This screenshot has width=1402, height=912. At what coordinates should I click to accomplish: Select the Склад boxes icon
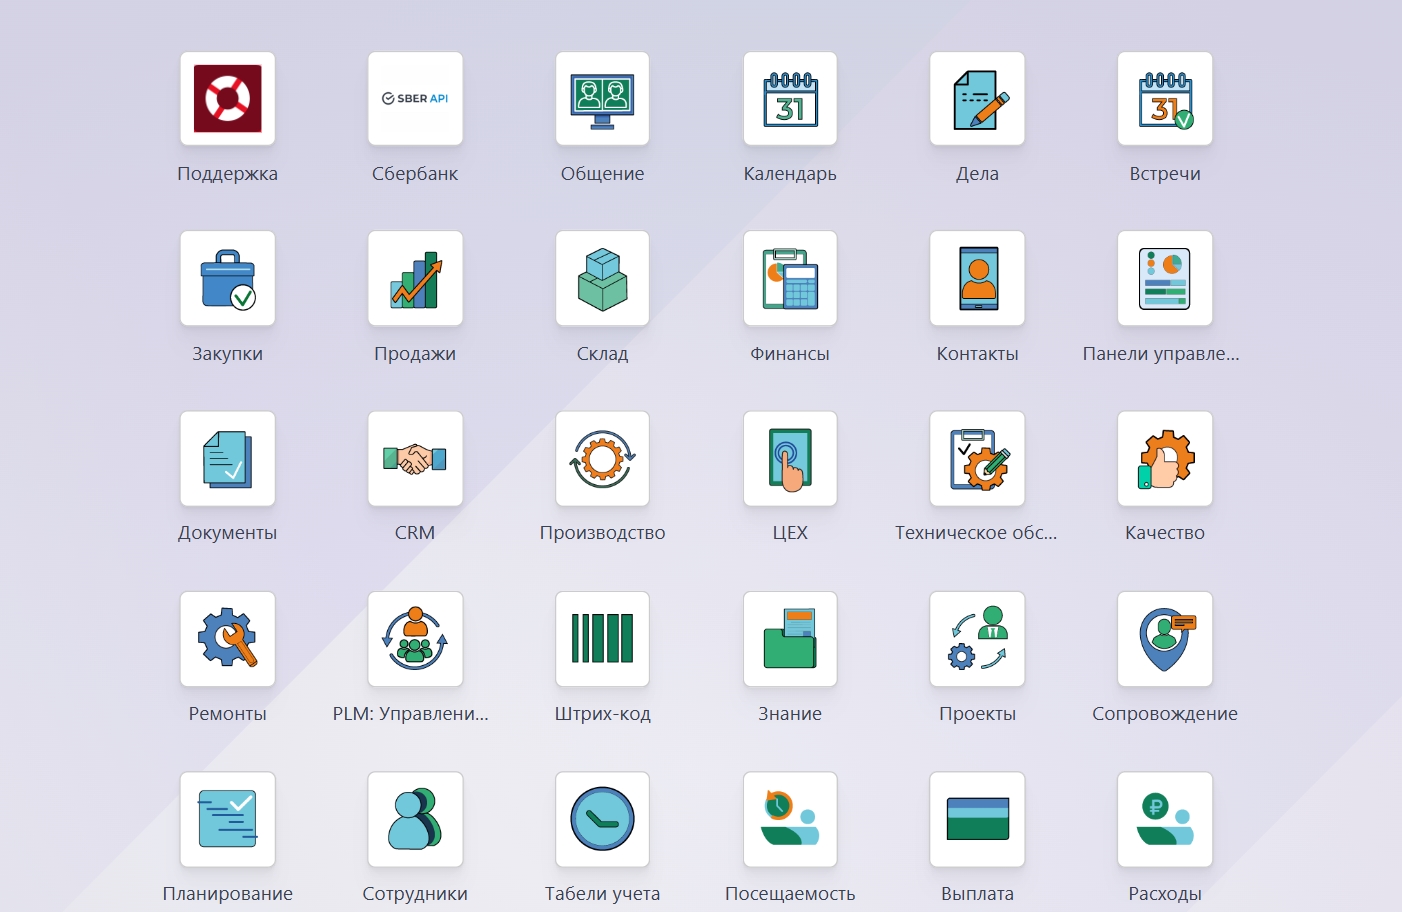(602, 279)
